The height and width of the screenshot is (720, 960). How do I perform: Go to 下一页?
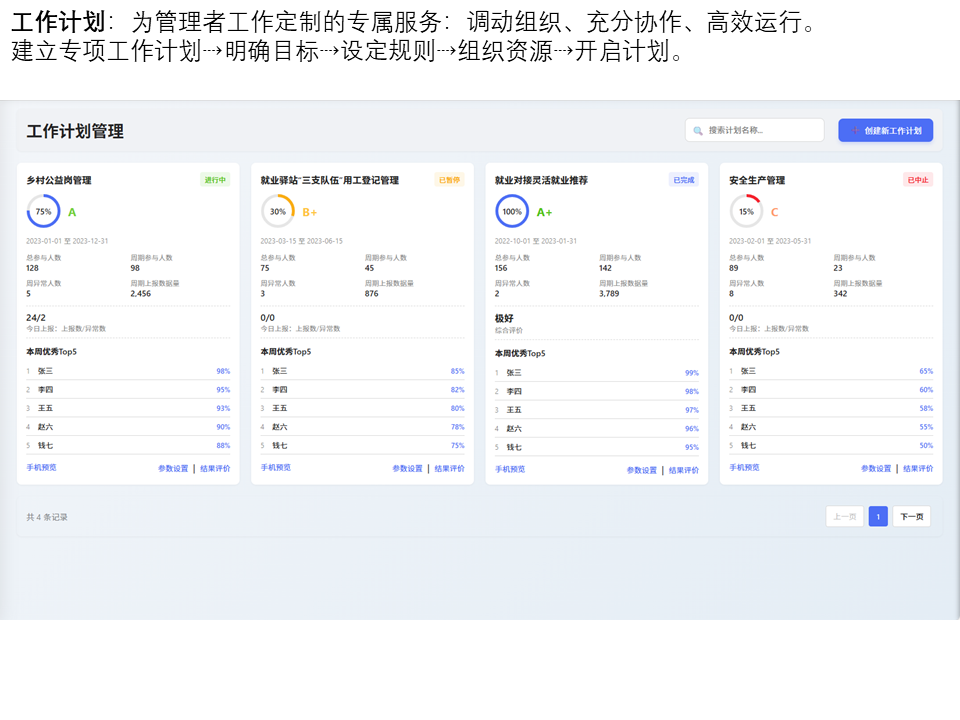(x=913, y=516)
